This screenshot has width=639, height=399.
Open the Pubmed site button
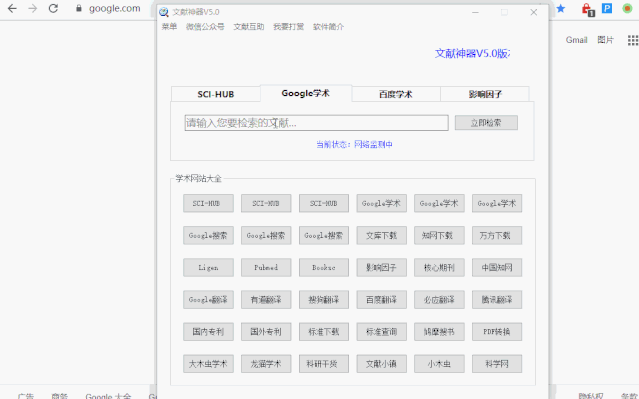(266, 268)
